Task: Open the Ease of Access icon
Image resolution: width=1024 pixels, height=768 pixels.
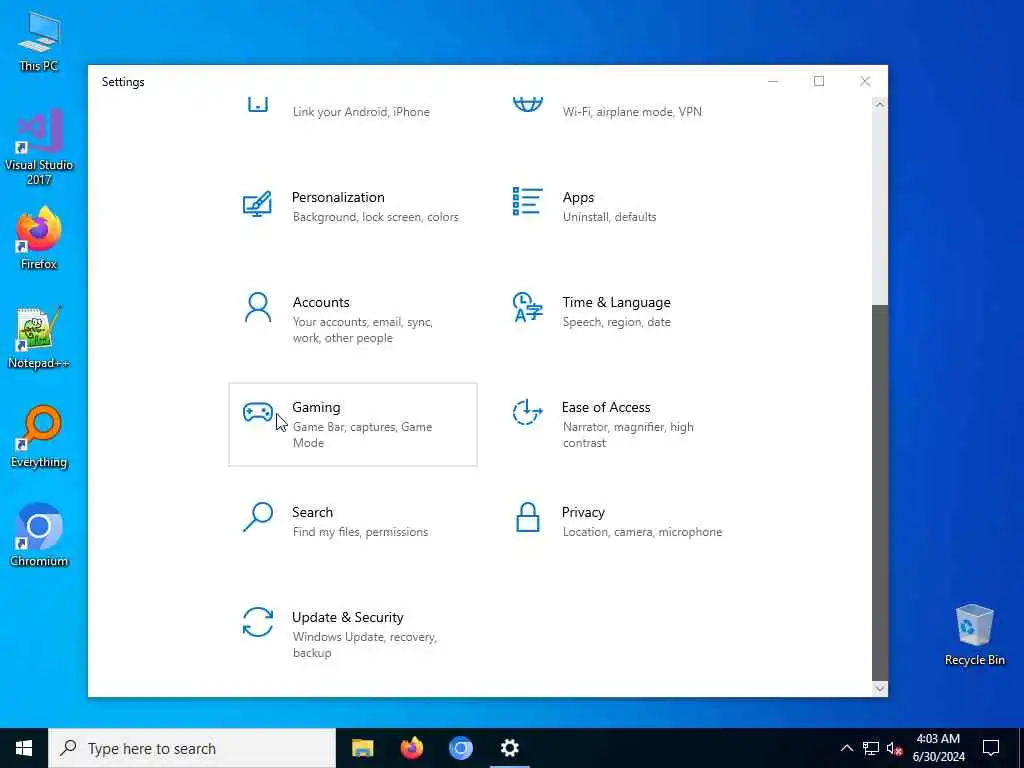Action: 527,413
